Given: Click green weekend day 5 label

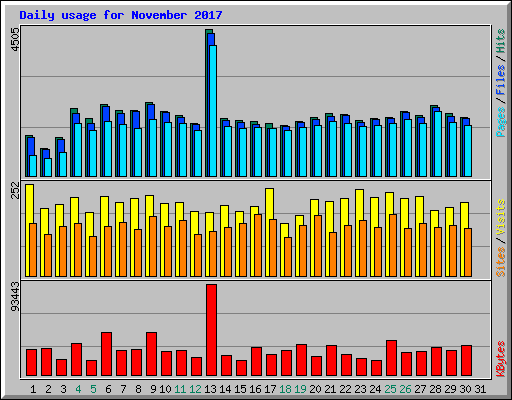Looking at the screenshot, I should (93, 389).
